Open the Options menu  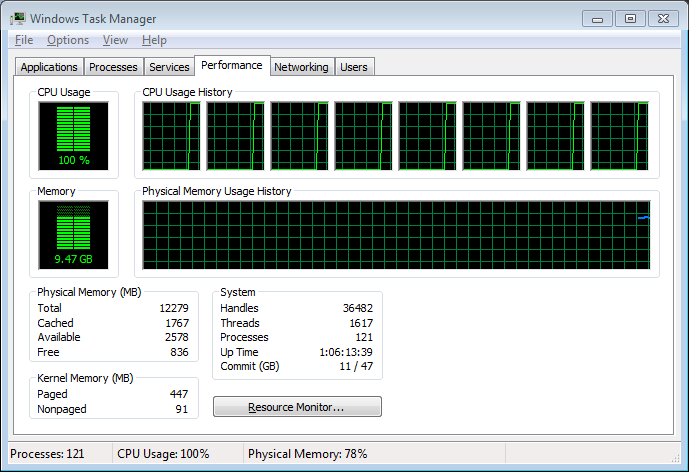coord(68,40)
